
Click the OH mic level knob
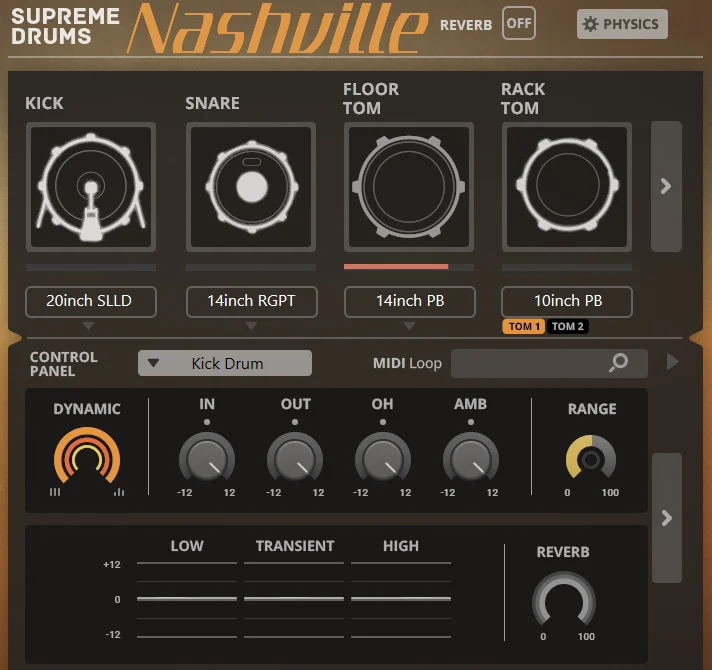tap(383, 458)
